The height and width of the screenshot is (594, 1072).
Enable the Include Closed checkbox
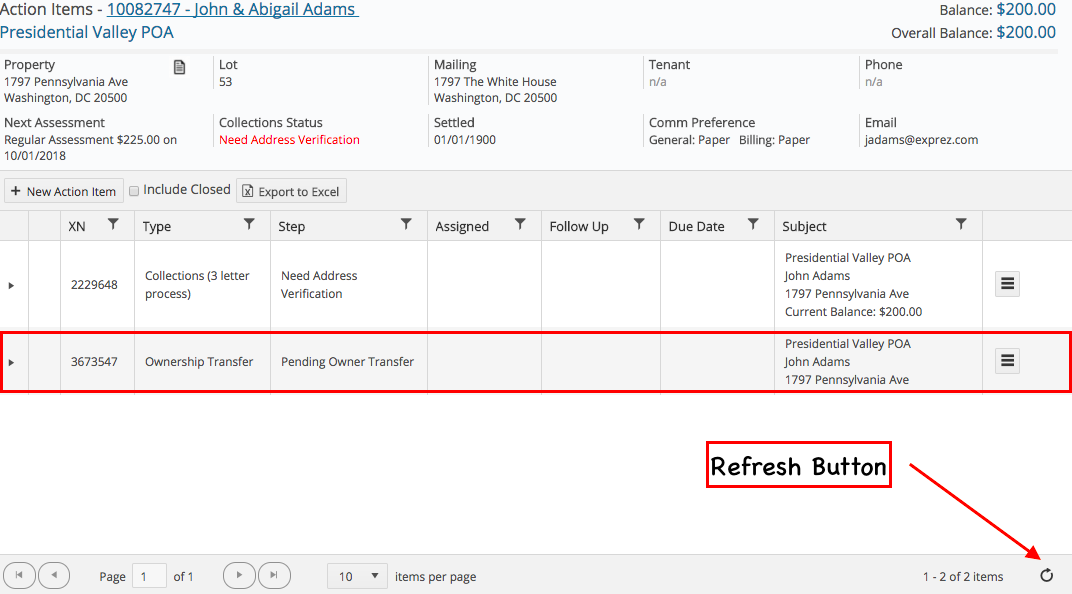[134, 190]
